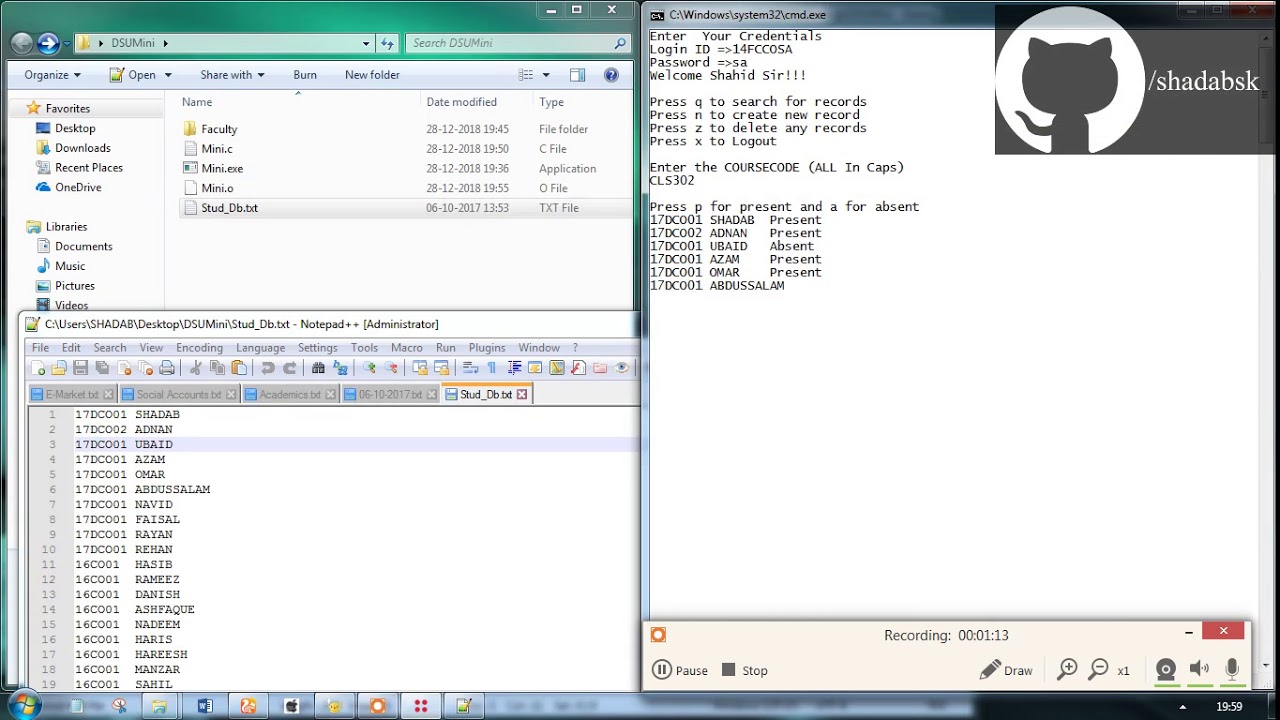Viewport: 1280px width, 720px height.
Task: Sort files by Date modified column
Action: click(x=461, y=102)
